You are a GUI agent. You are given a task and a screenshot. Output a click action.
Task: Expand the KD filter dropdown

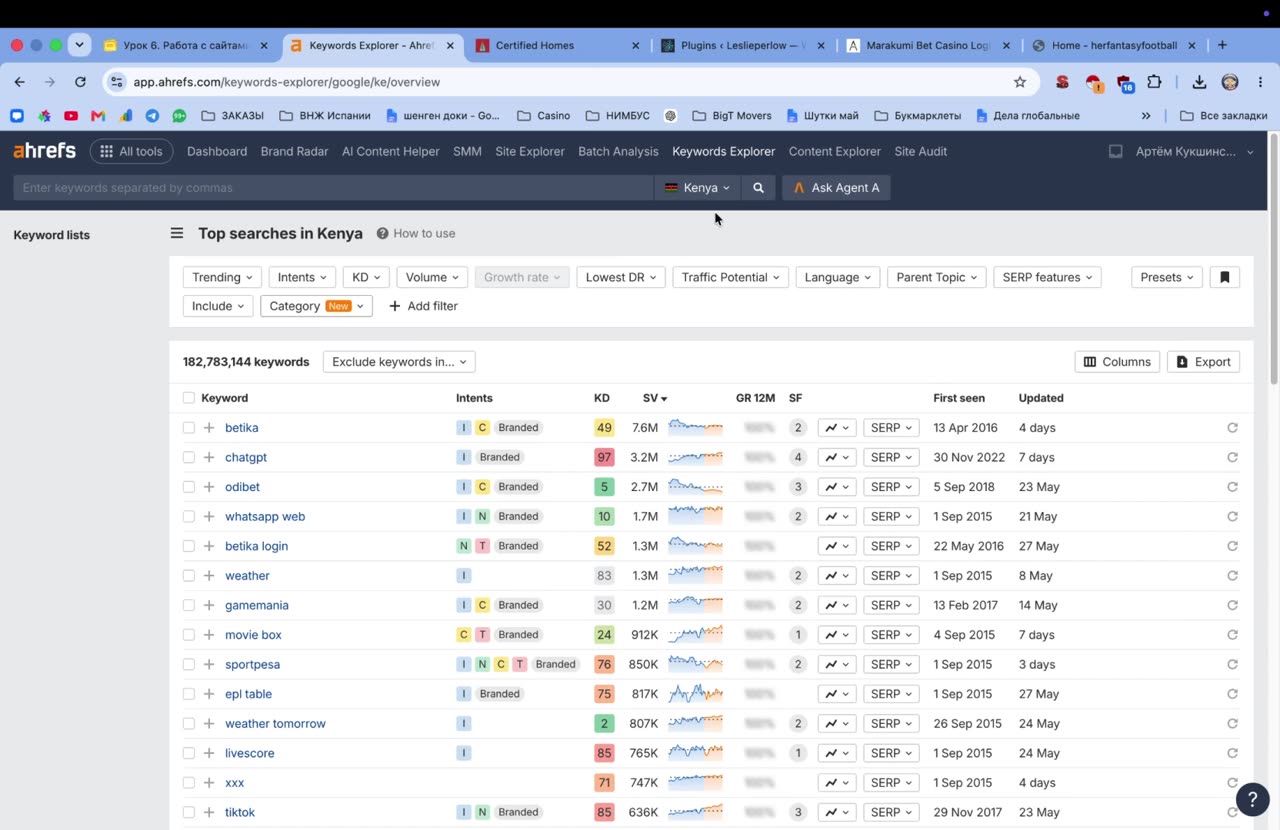(366, 277)
